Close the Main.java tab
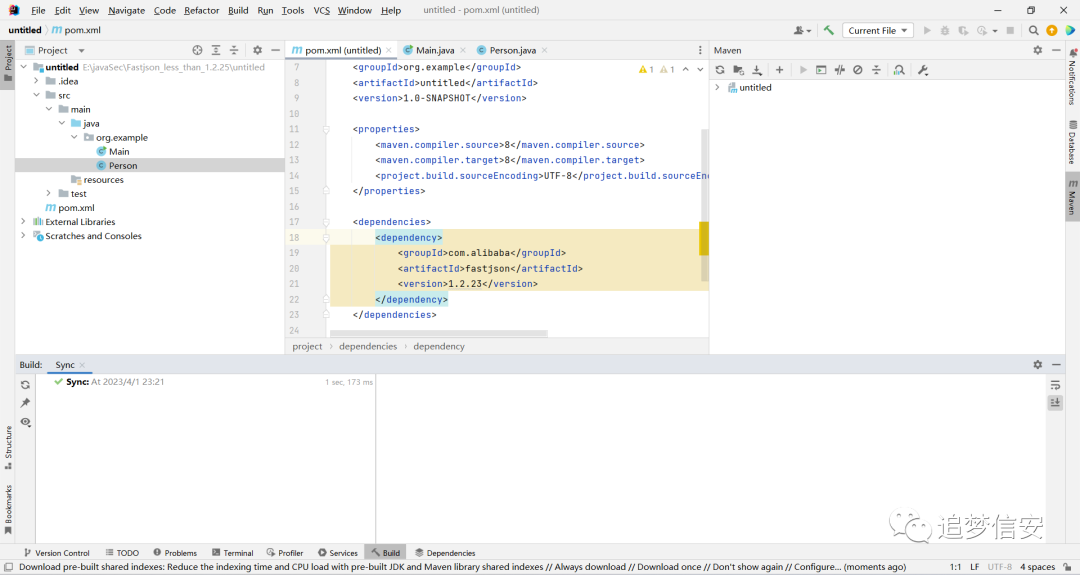1080x575 pixels. coord(463,50)
